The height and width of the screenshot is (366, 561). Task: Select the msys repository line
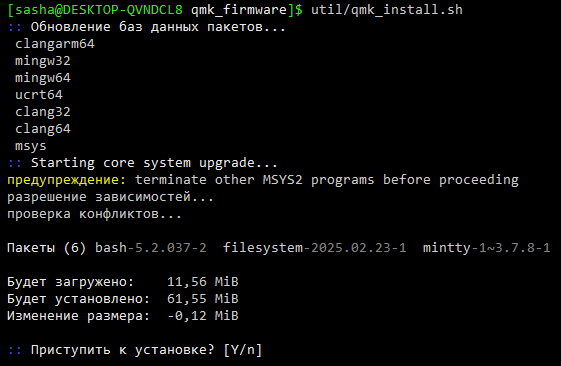[31, 146]
